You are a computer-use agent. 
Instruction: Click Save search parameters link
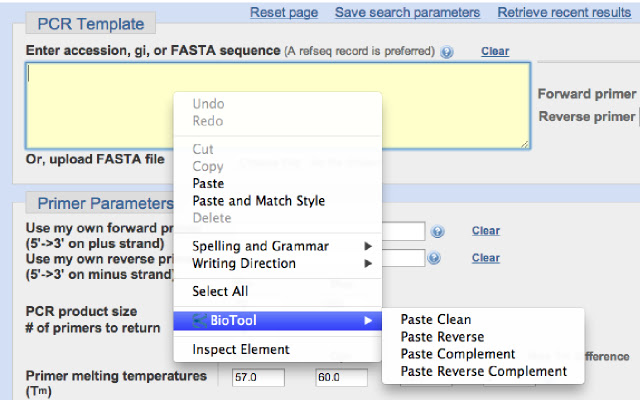(407, 13)
